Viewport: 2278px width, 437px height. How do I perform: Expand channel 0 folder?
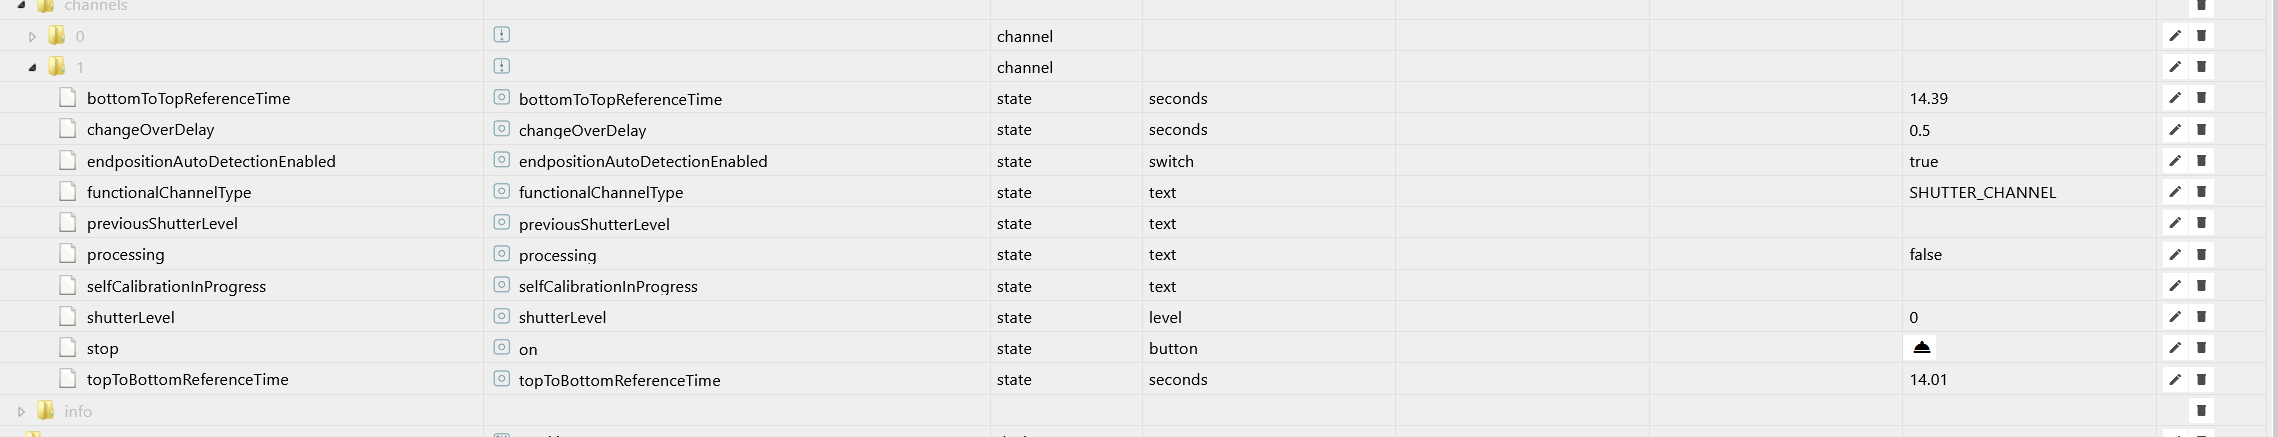pos(32,37)
